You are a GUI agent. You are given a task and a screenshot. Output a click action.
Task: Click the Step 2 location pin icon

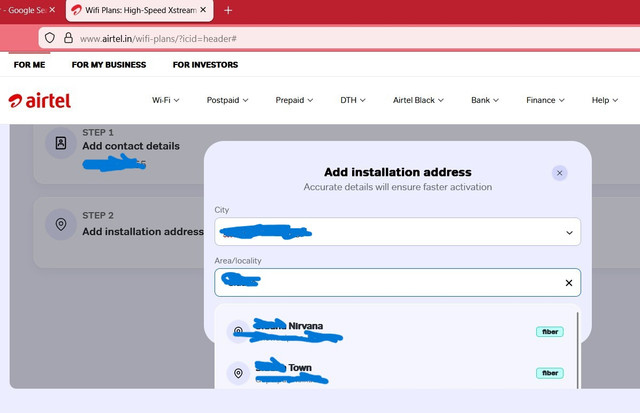(61, 224)
